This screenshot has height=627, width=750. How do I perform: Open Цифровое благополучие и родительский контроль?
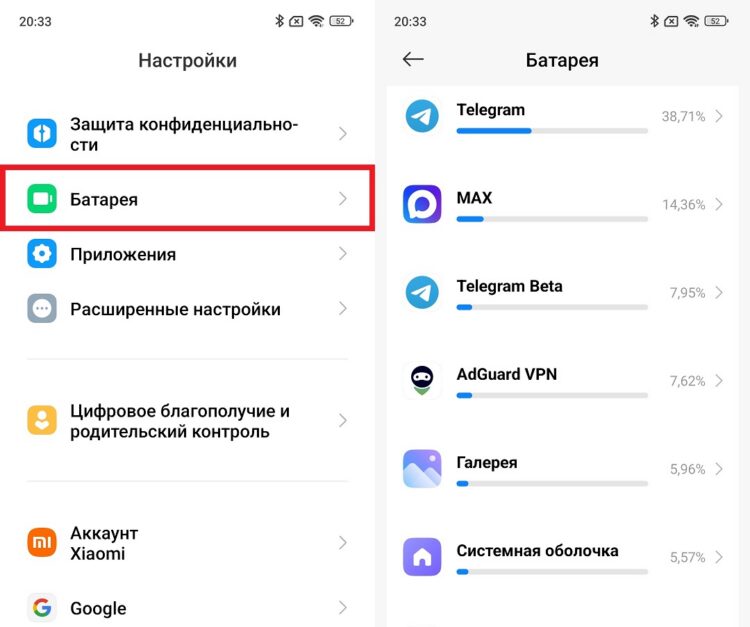coord(188,421)
